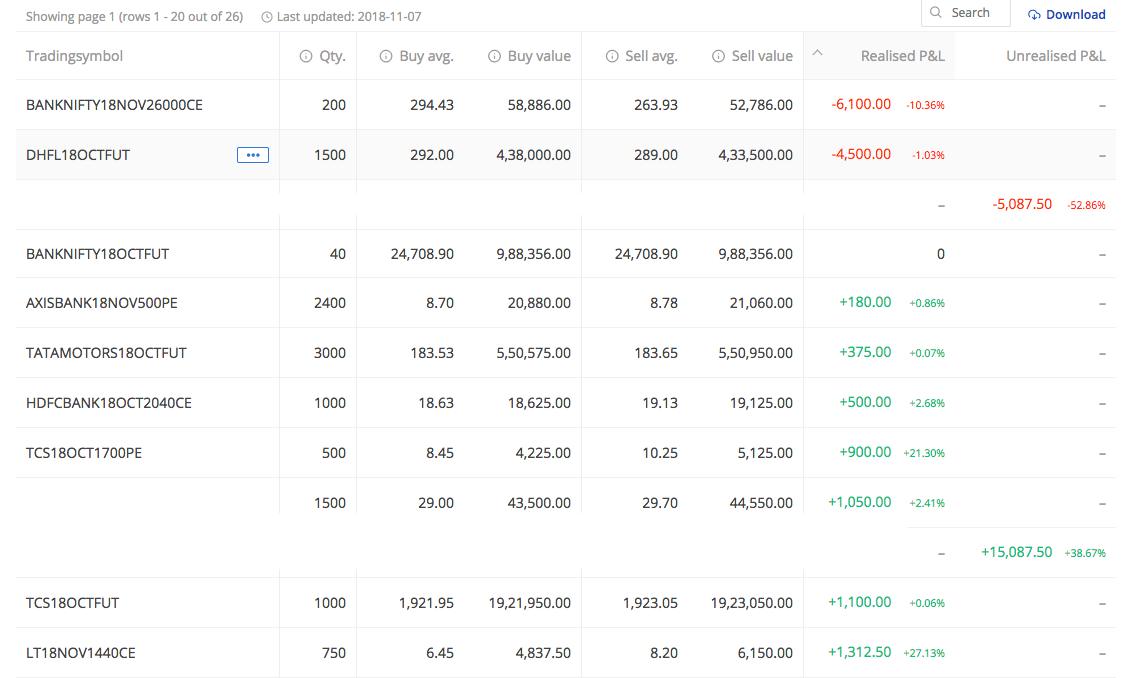Select BANKNIFTY18NOV26000CE symbol
Image resolution: width=1134 pixels, height=678 pixels.
click(x=114, y=105)
